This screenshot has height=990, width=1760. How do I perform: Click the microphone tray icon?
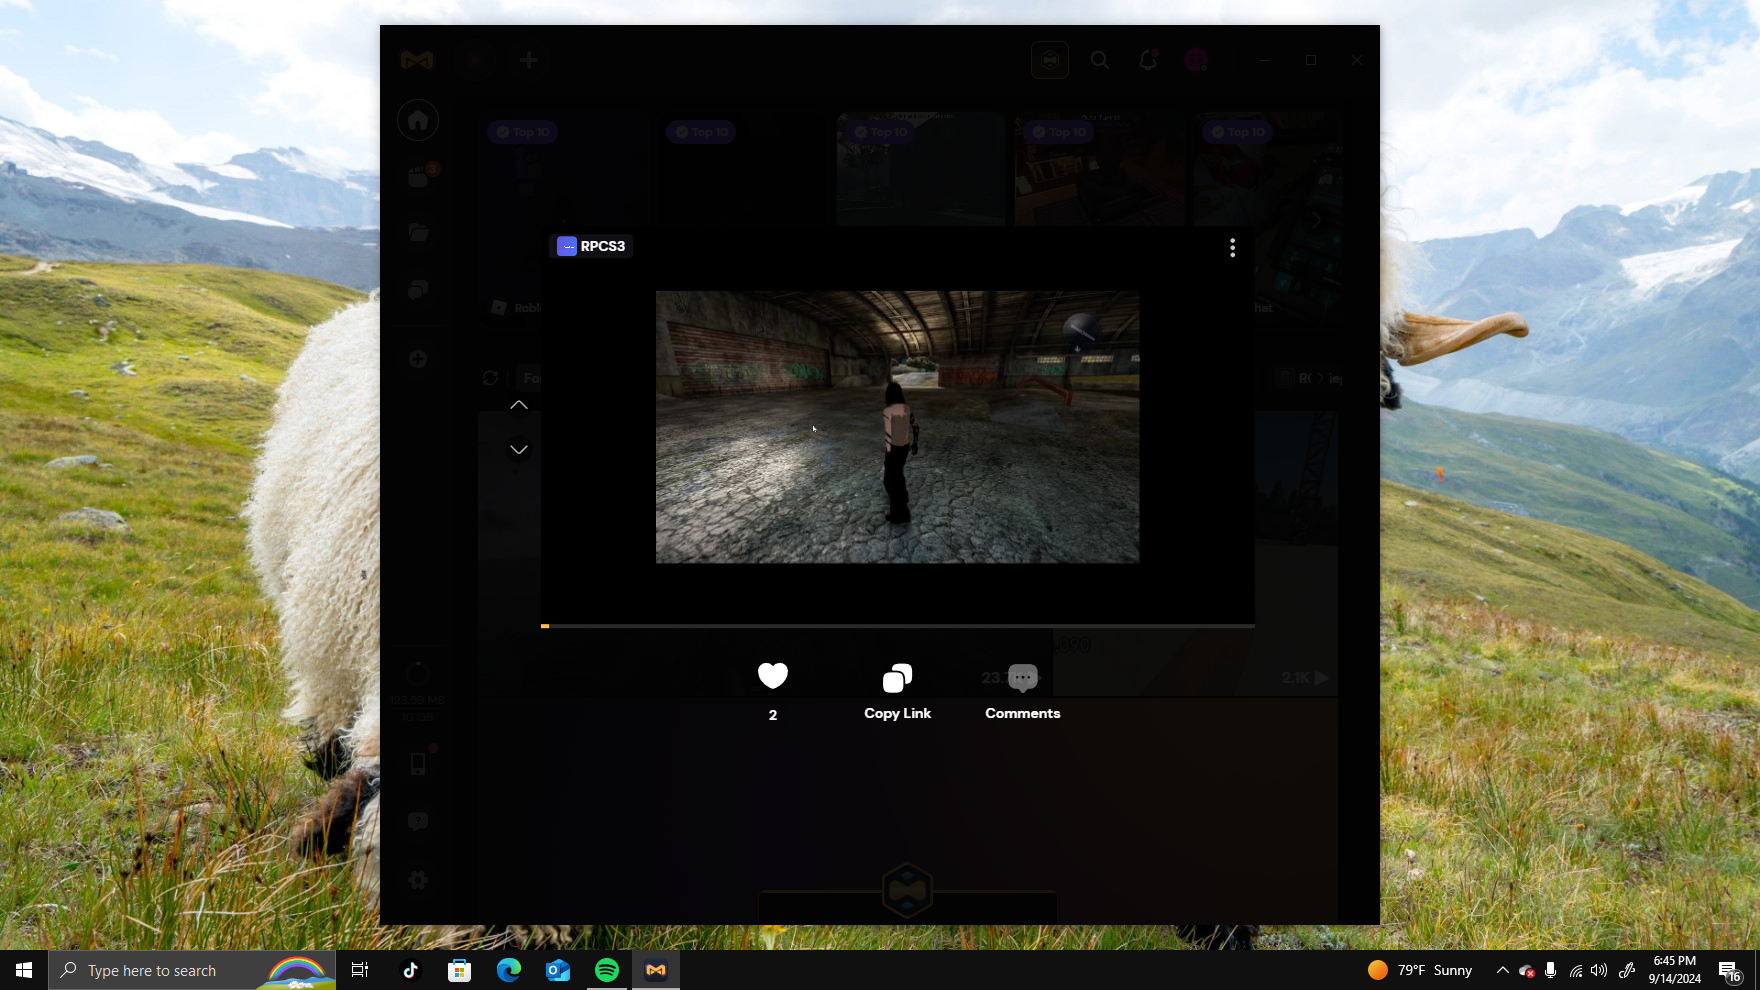tap(1551, 970)
